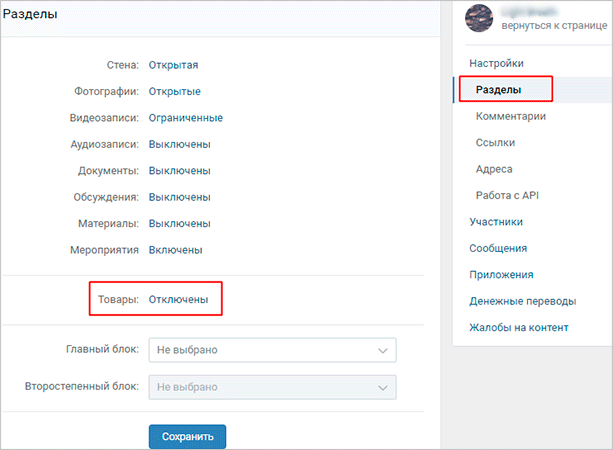Change Товары setting from Отключены

pos(178,299)
